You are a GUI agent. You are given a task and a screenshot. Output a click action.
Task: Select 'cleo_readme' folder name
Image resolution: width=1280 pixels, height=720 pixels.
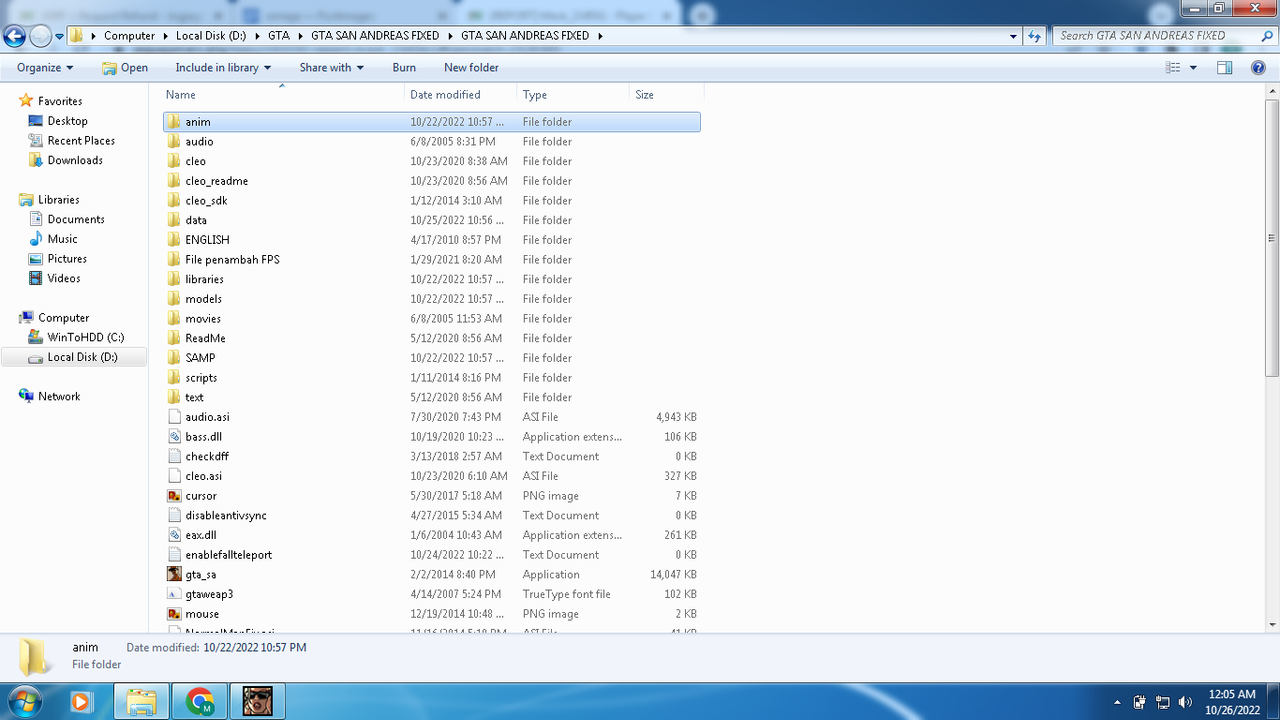(216, 181)
